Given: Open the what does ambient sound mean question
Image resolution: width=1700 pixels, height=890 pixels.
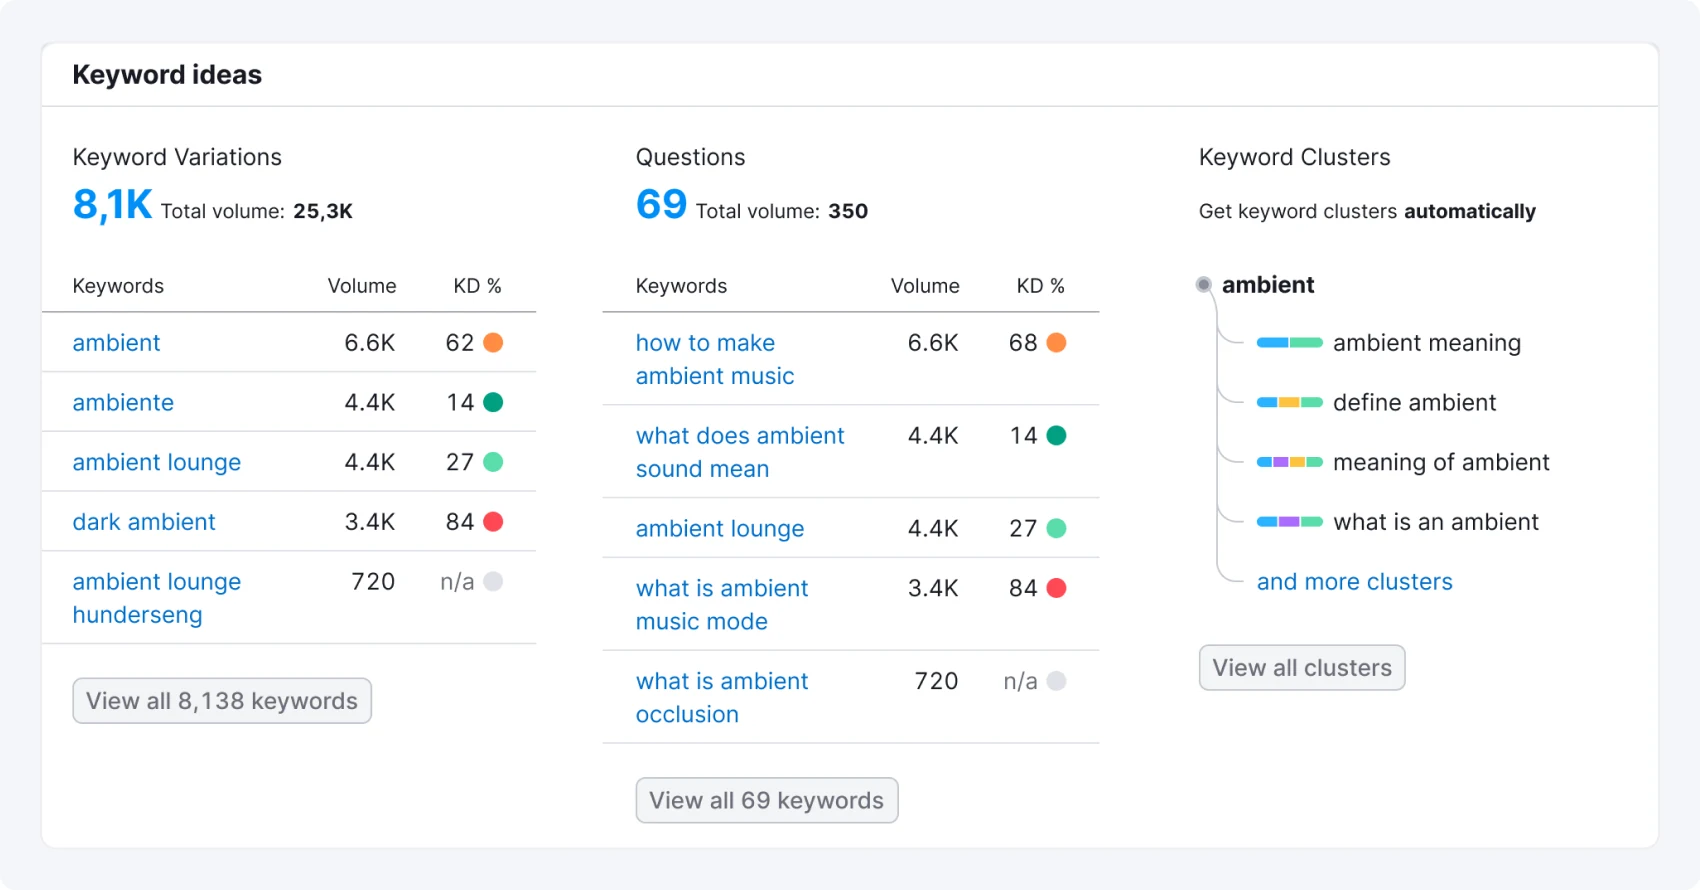Looking at the screenshot, I should pyautogui.click(x=740, y=452).
